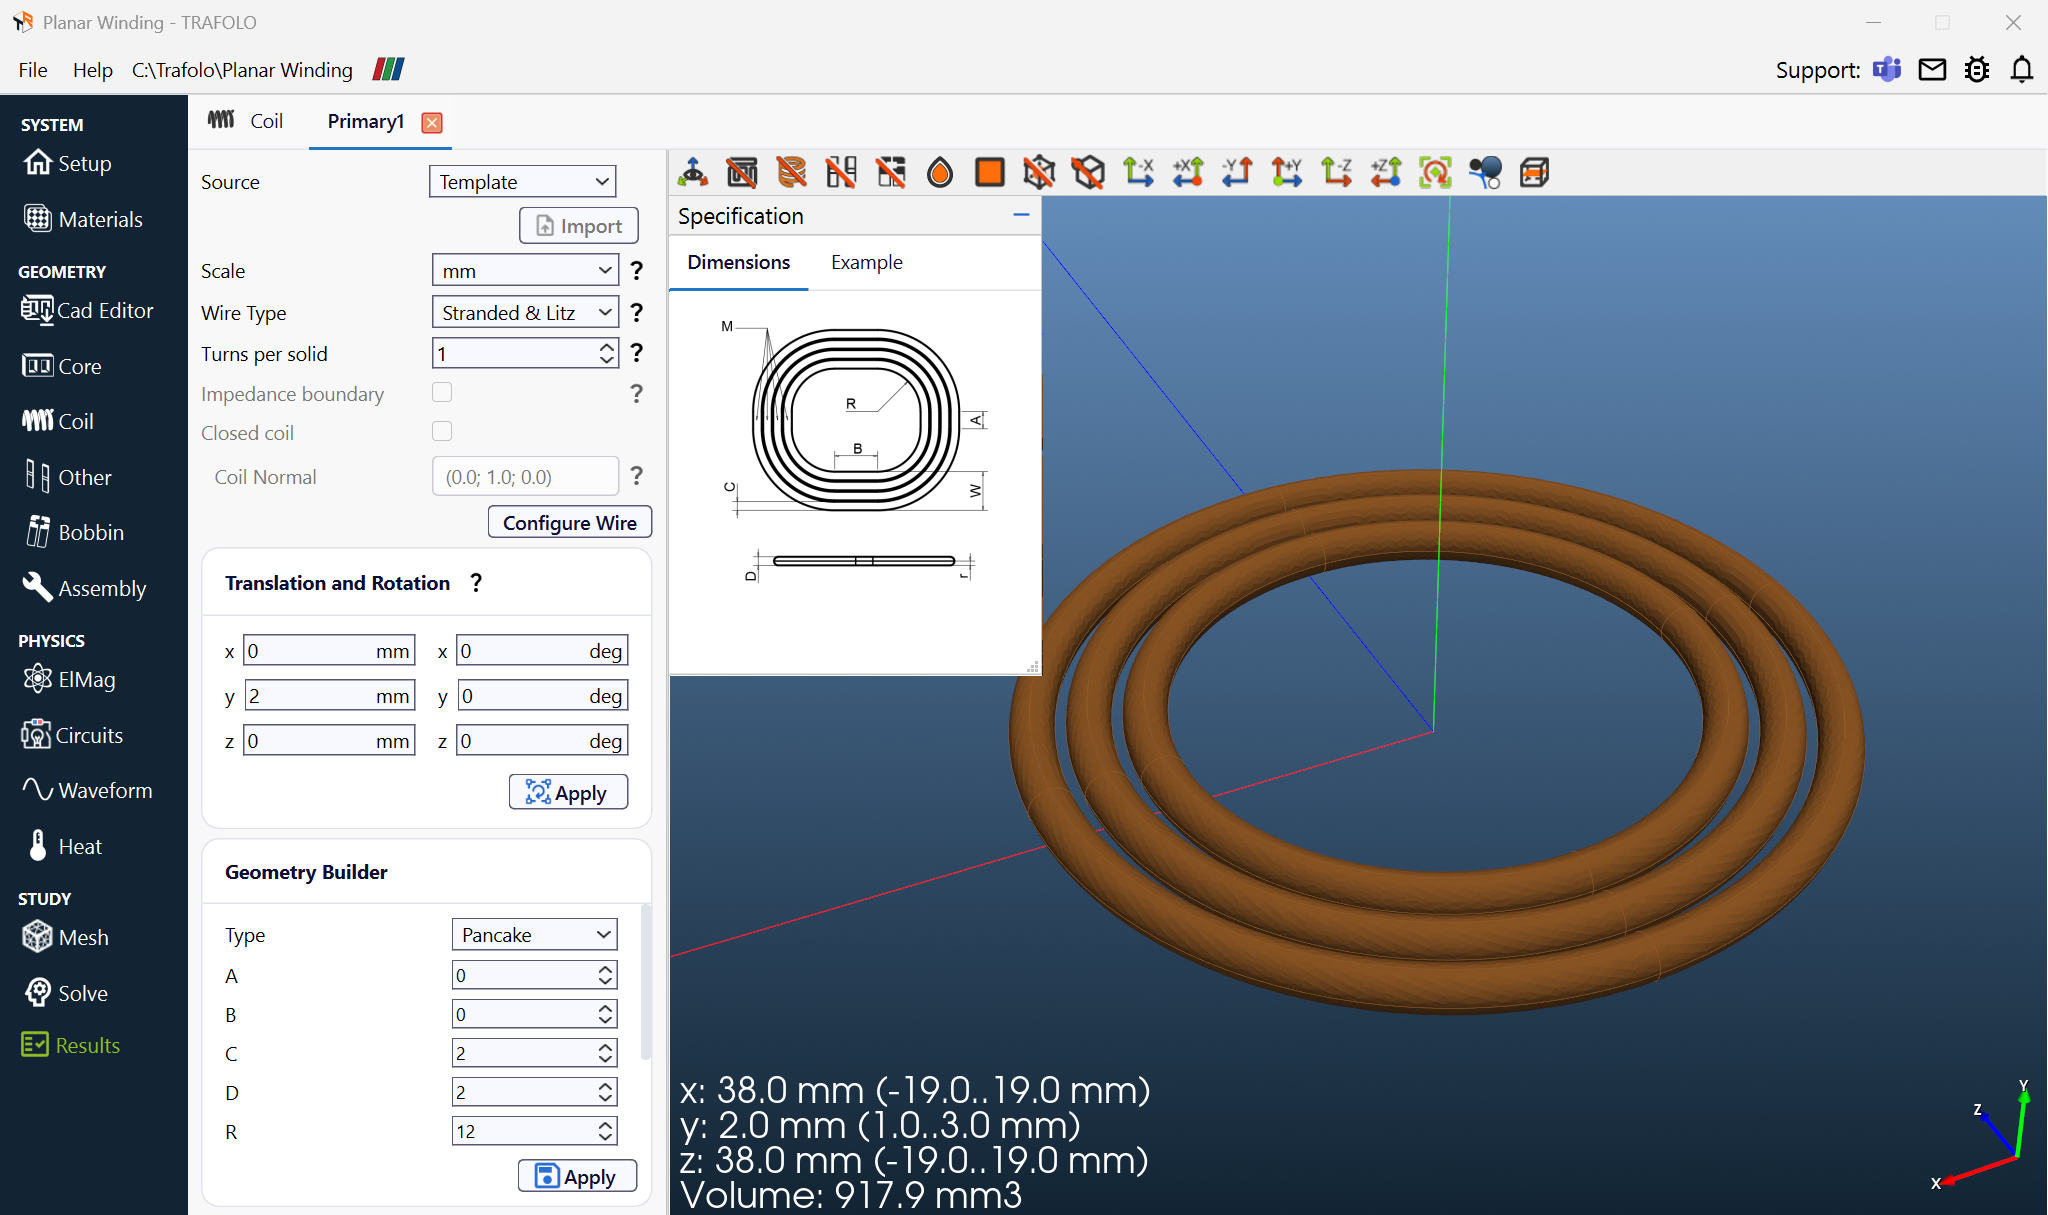
Task: Go to Bobbin geometry section
Action: (x=74, y=532)
